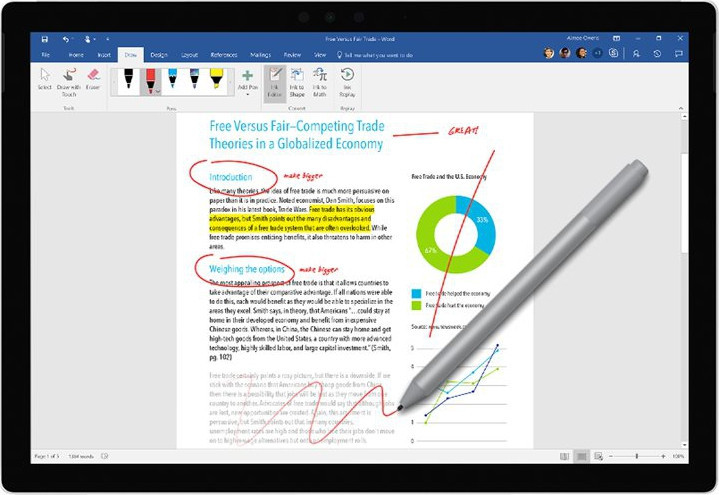Click the Ink to Math icon
This screenshot has width=719, height=495.
coord(320,79)
